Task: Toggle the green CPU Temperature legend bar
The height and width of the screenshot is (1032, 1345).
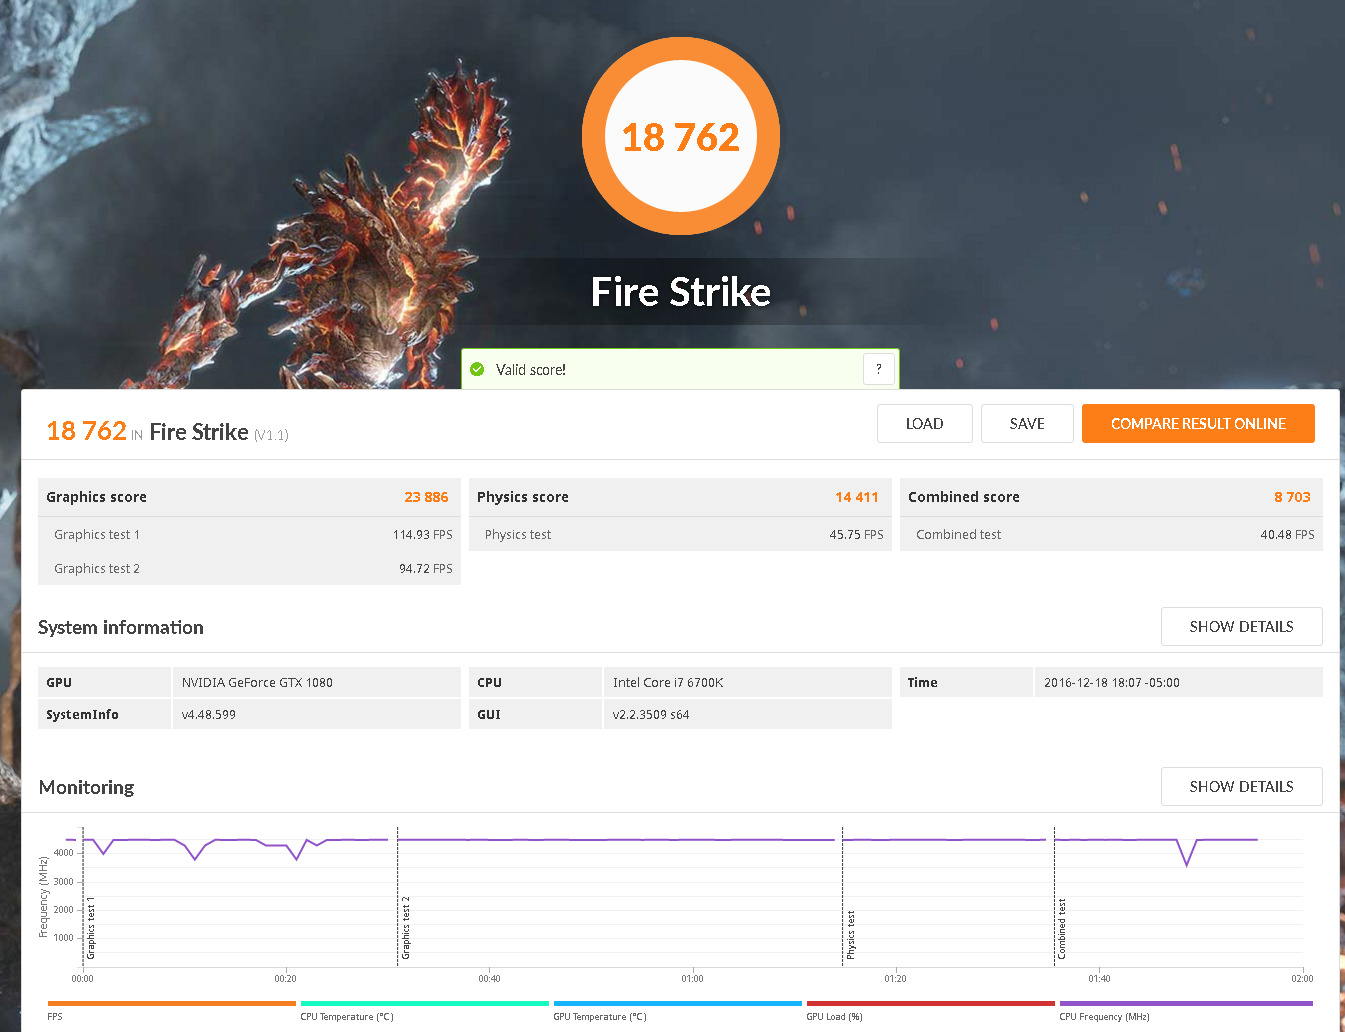Action: click(x=425, y=1003)
